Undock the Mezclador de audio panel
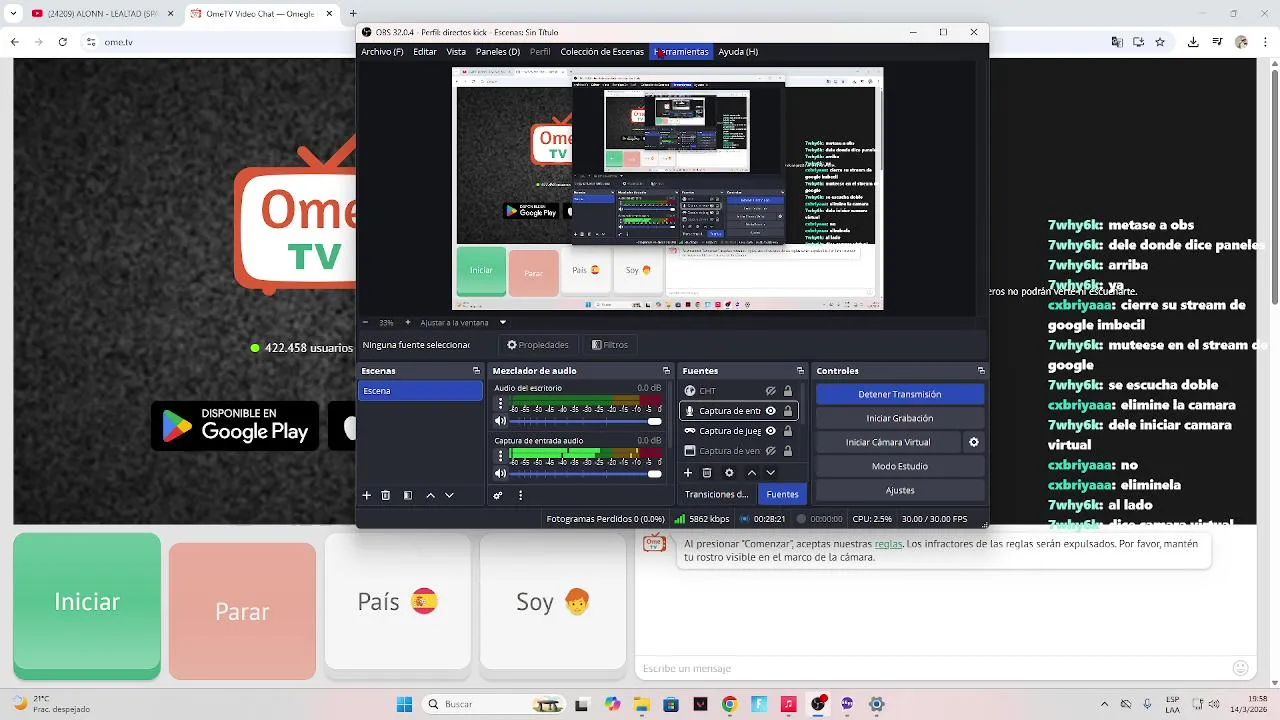Image resolution: width=1280 pixels, height=720 pixels. (x=666, y=371)
